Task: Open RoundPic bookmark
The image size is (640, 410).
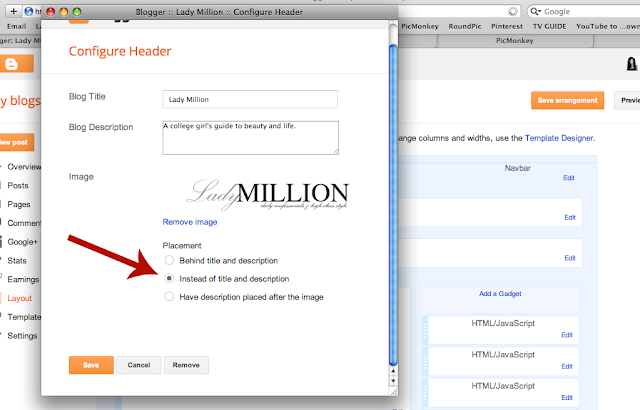Action: point(465,26)
